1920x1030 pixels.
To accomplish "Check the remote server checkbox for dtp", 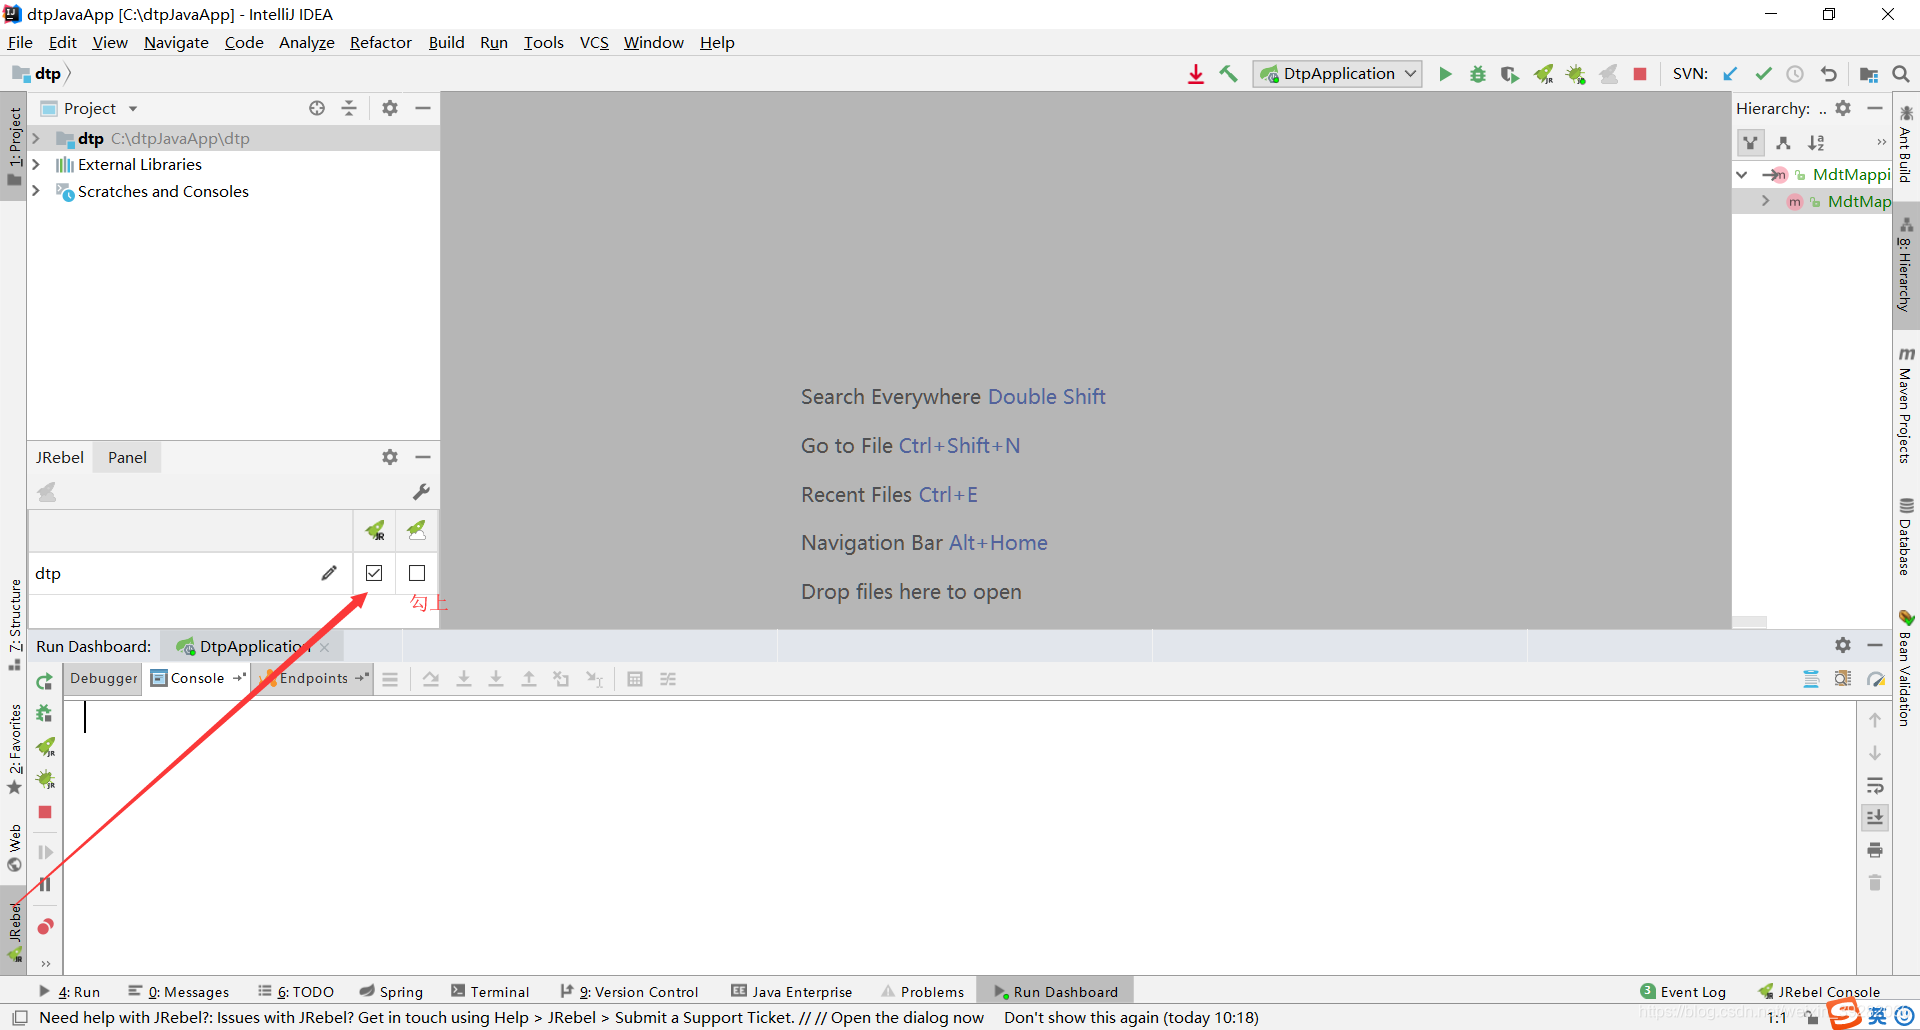I will click(417, 573).
